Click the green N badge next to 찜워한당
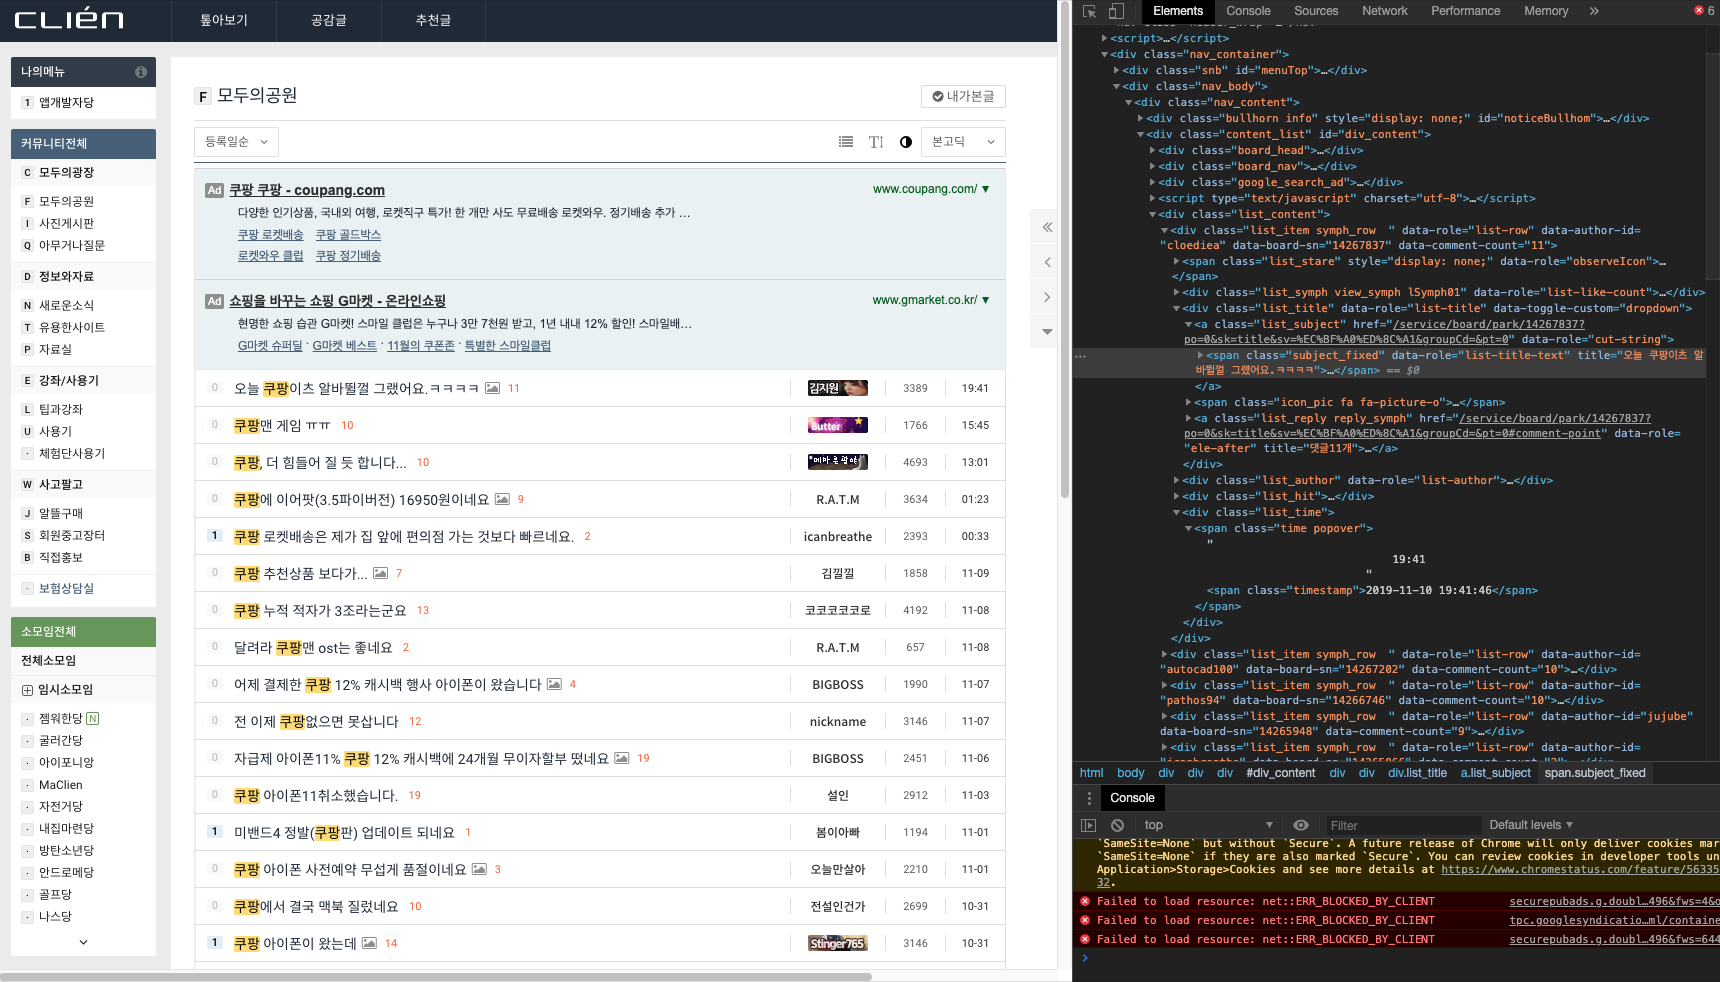 [93, 718]
